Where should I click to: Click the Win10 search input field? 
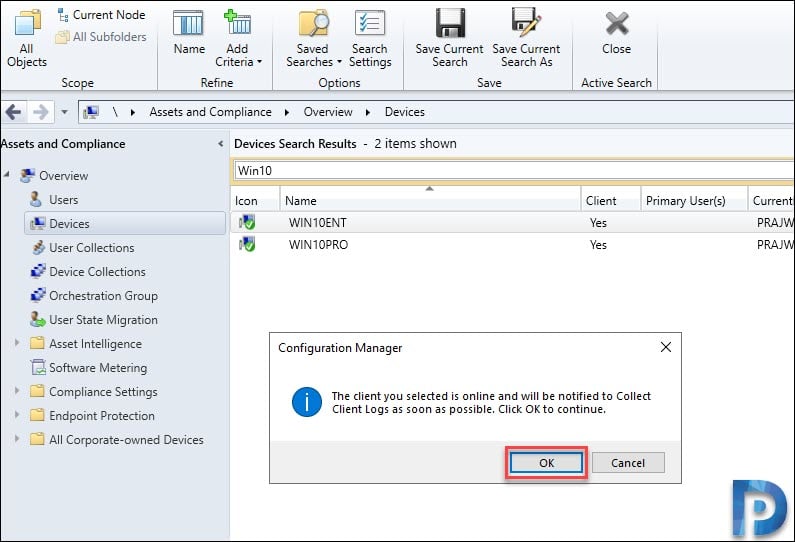click(x=514, y=171)
